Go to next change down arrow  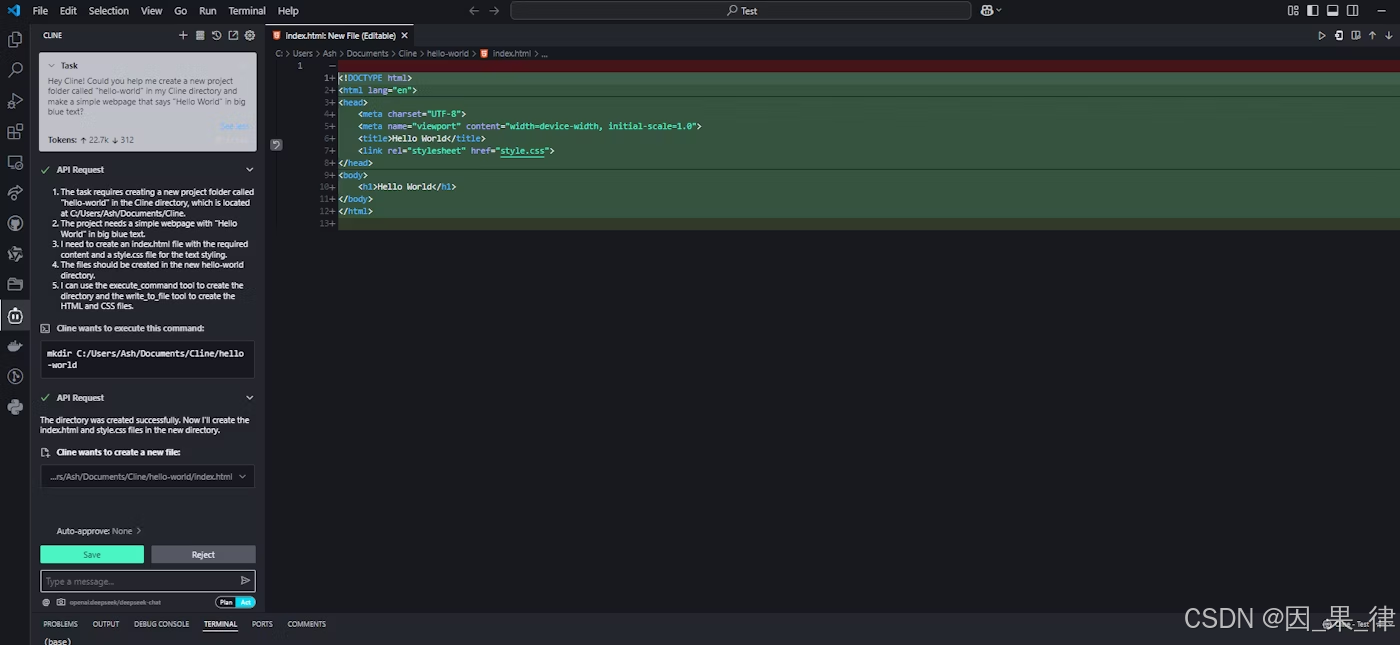point(1389,35)
